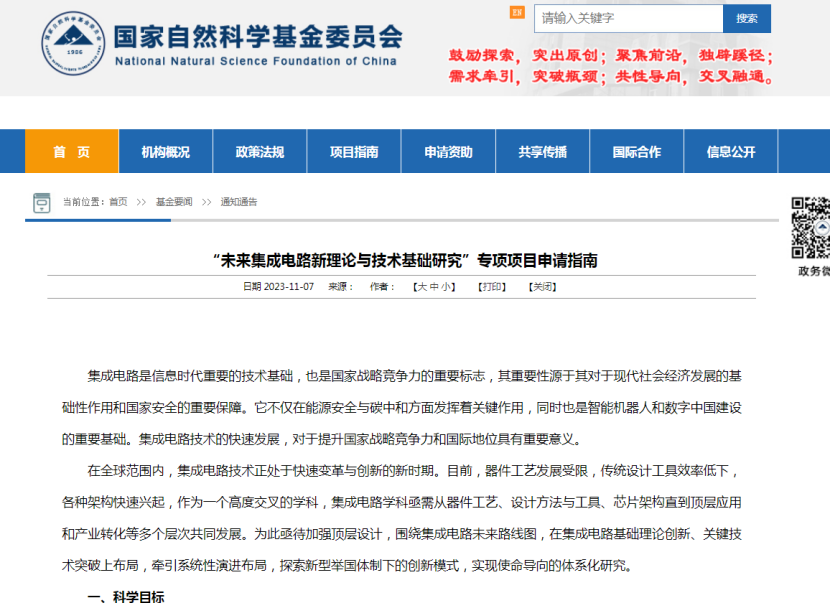This screenshot has width=830, height=604.
Task: Click the 首页 breadcrumb link
Action: click(x=118, y=202)
